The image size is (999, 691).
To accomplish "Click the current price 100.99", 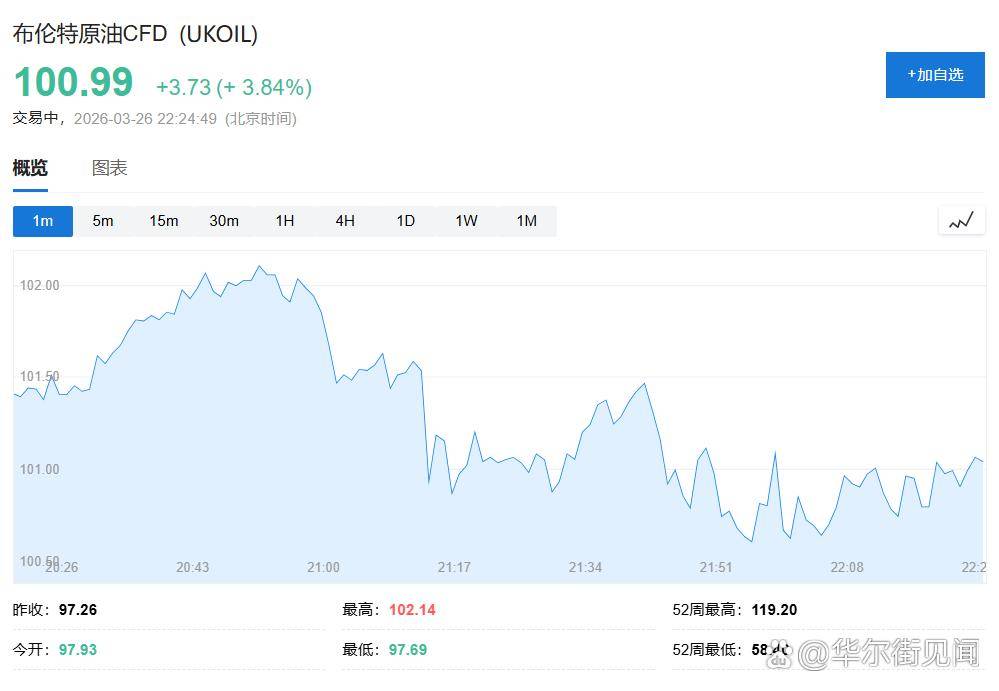I will [73, 82].
